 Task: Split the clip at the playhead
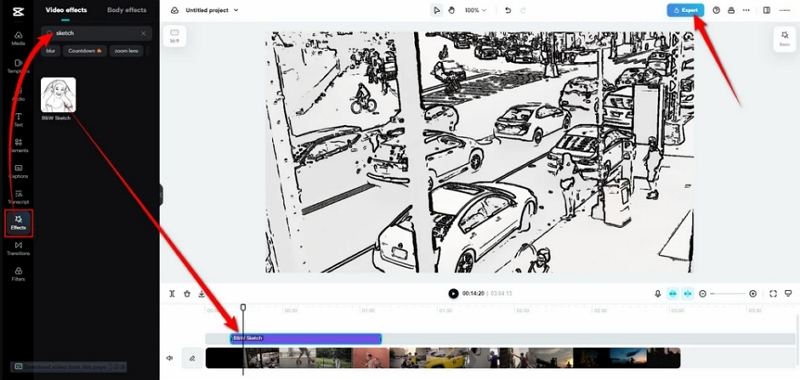pyautogui.click(x=172, y=293)
